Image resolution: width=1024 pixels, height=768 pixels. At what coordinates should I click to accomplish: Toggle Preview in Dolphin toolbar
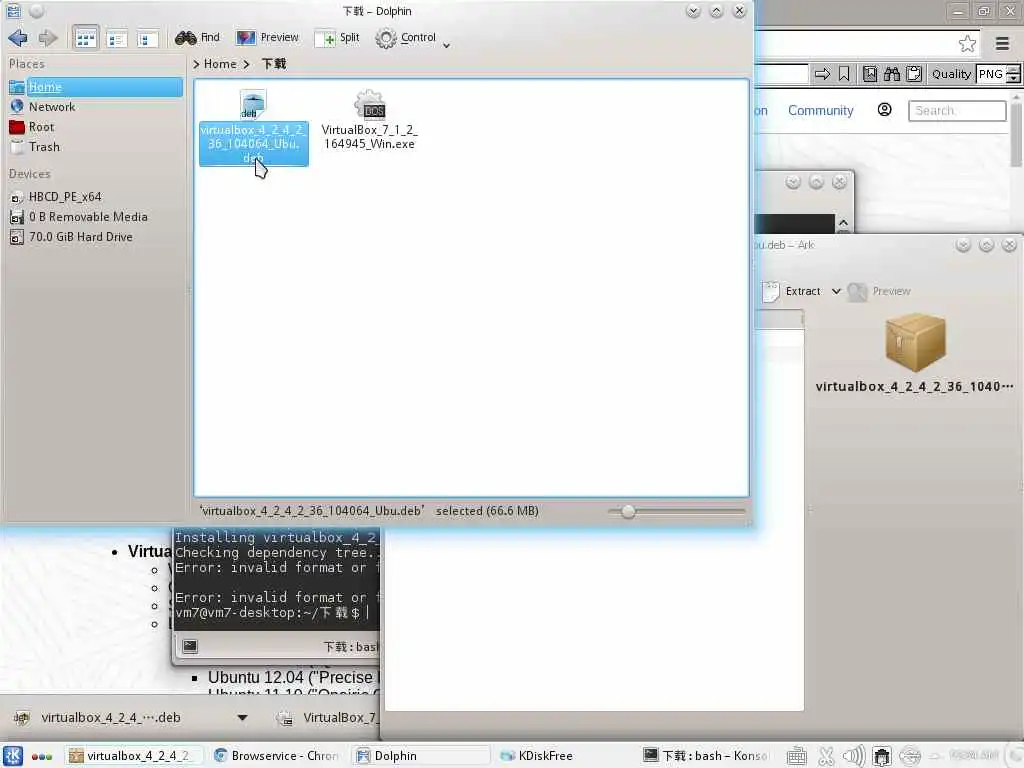pyautogui.click(x=267, y=38)
